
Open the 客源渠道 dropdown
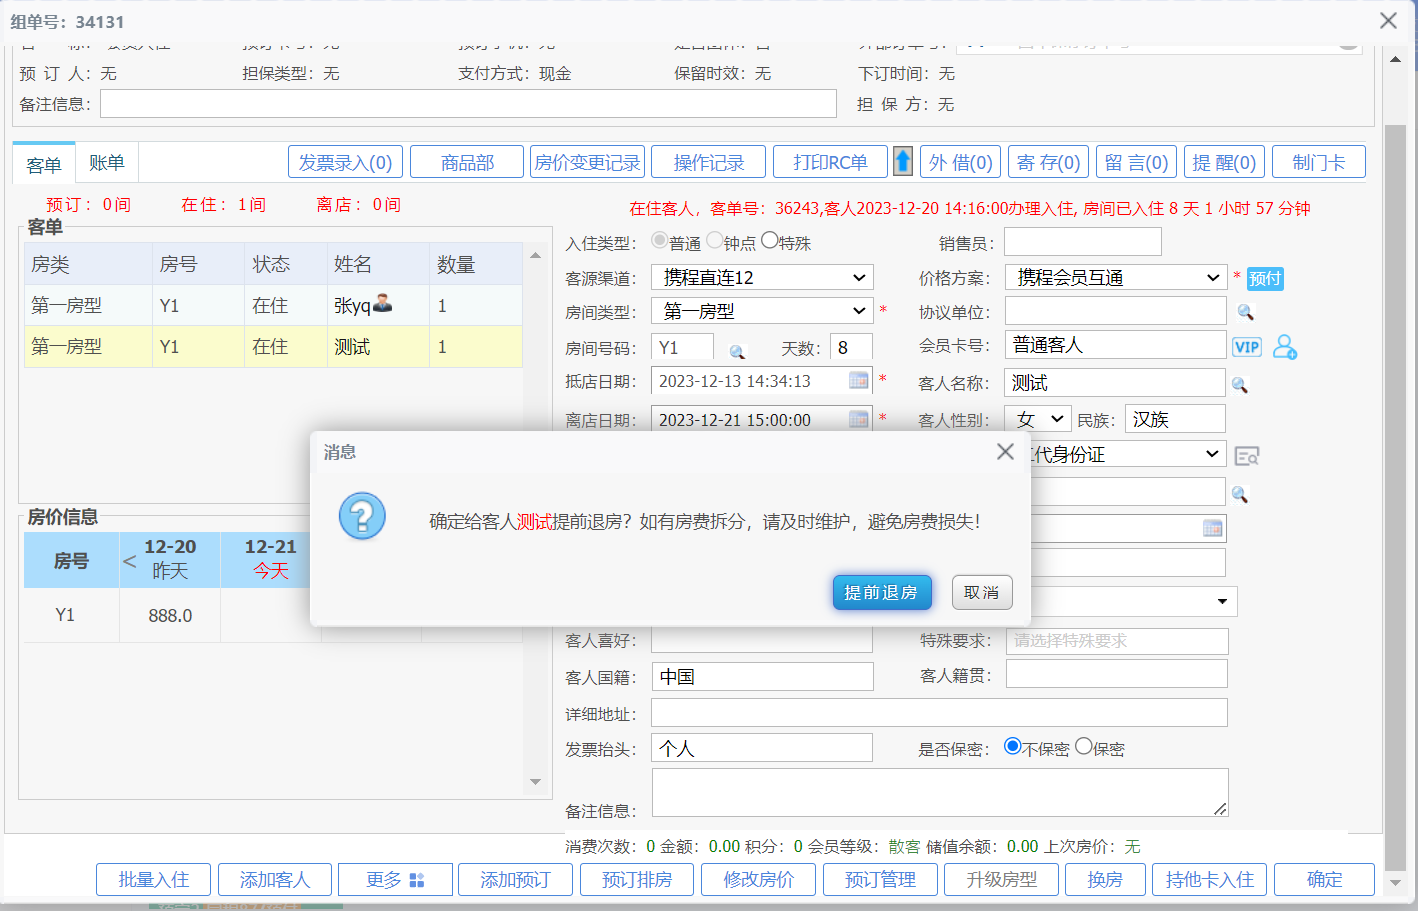(762, 277)
